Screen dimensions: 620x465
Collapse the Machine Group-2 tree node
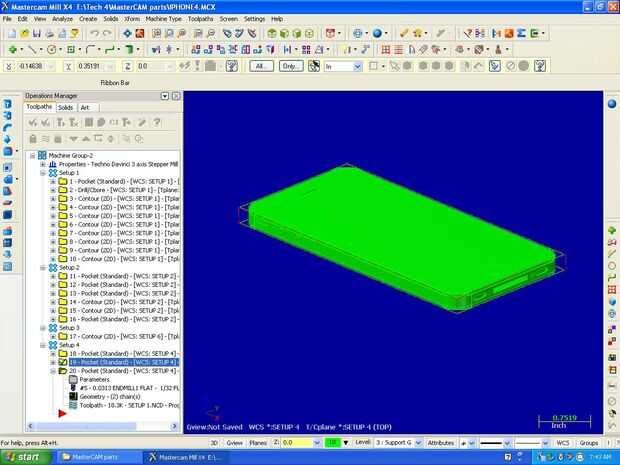pyautogui.click(x=33, y=156)
